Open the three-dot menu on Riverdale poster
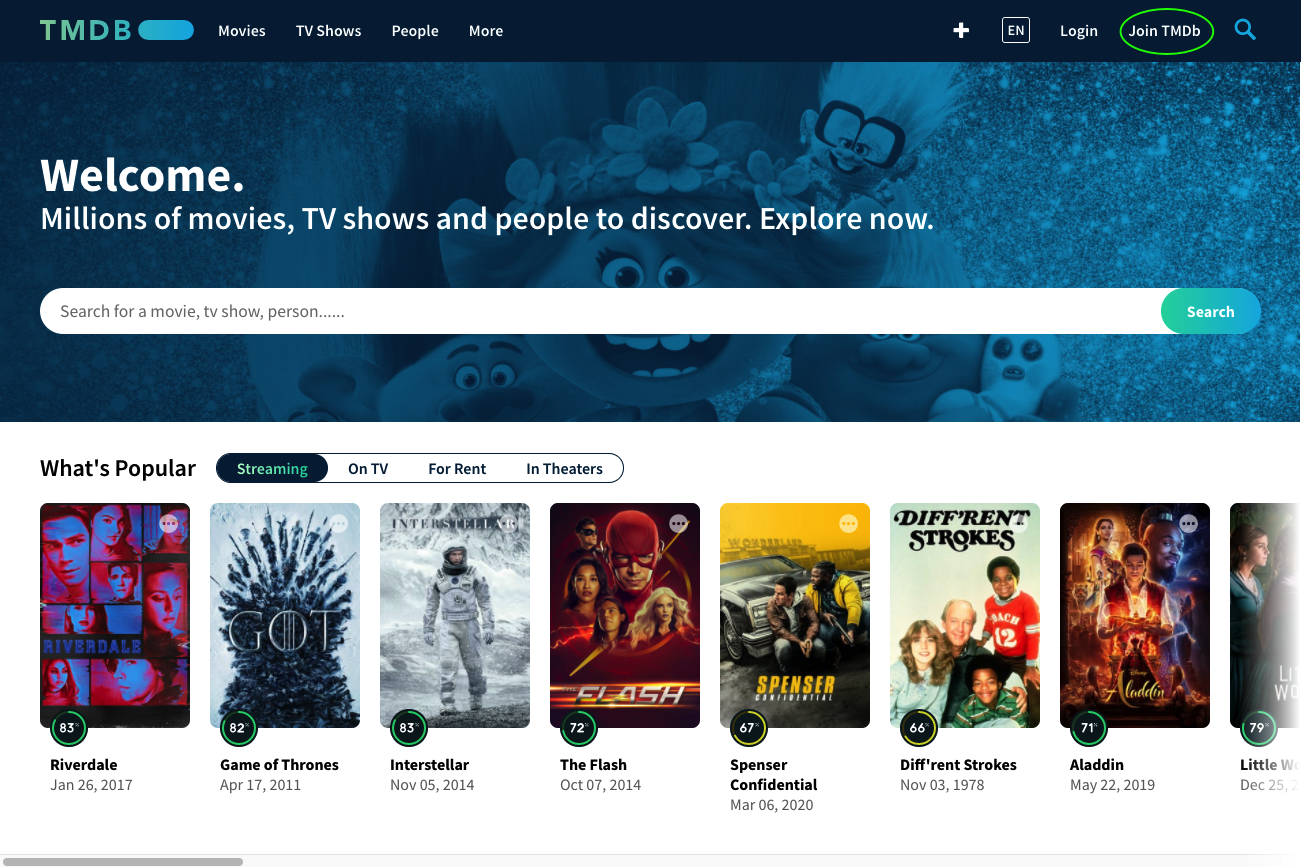 click(x=169, y=523)
